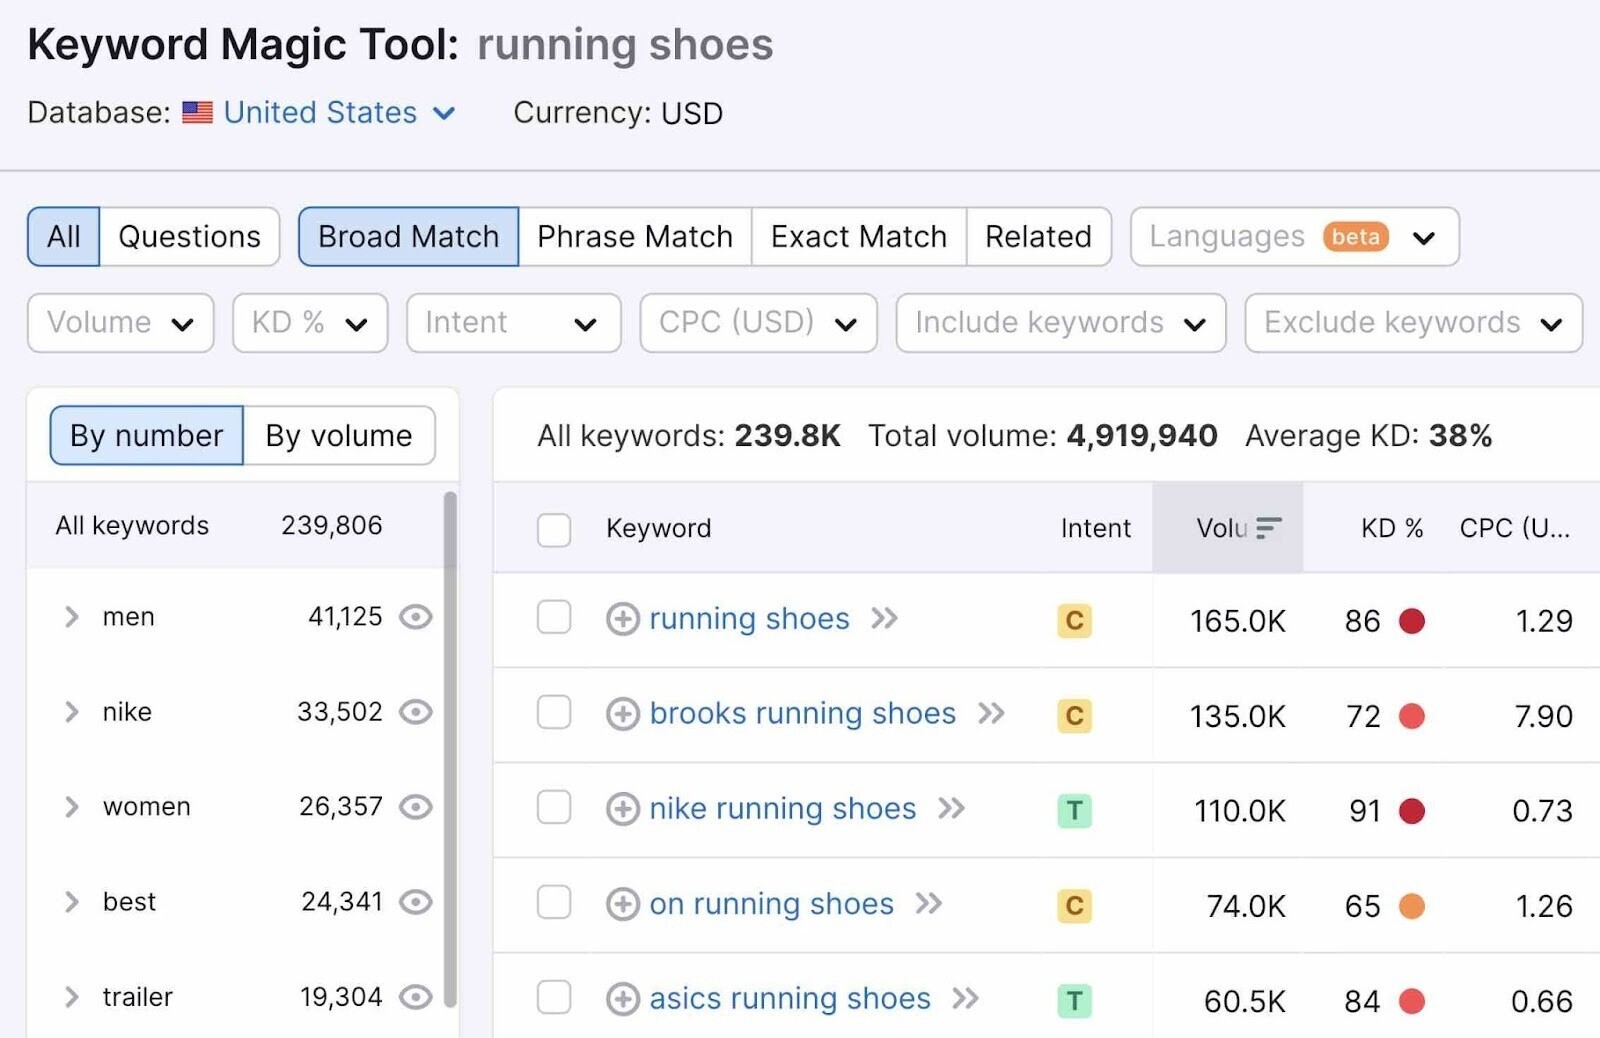This screenshot has height=1038, width=1600.
Task: Switch to the "By volume" view button
Action: pos(338,435)
